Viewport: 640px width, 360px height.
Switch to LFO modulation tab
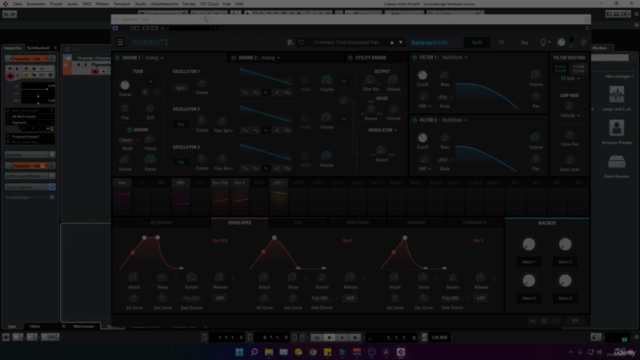(x=298, y=223)
